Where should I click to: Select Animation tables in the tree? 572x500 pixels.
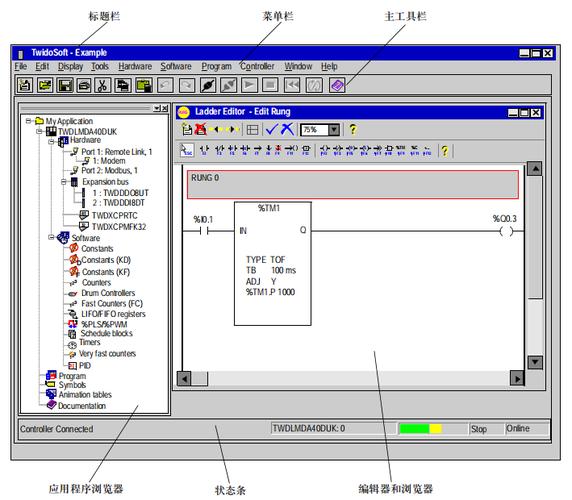tap(85, 395)
